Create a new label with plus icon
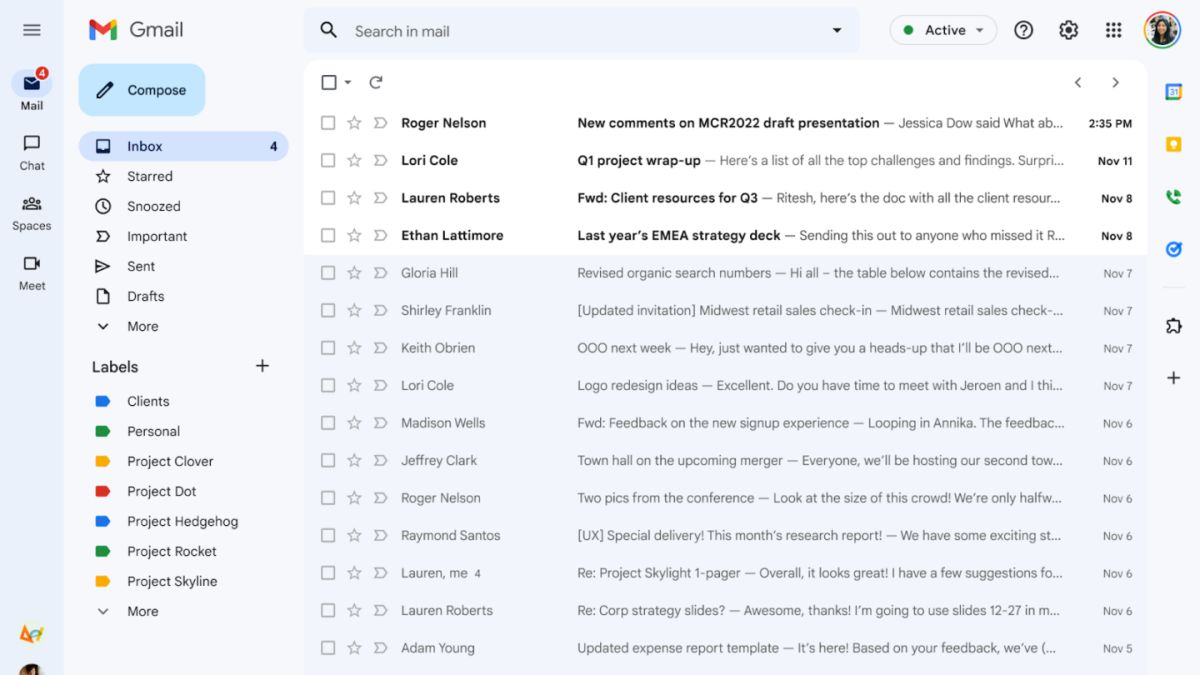This screenshot has width=1200, height=675. [262, 366]
